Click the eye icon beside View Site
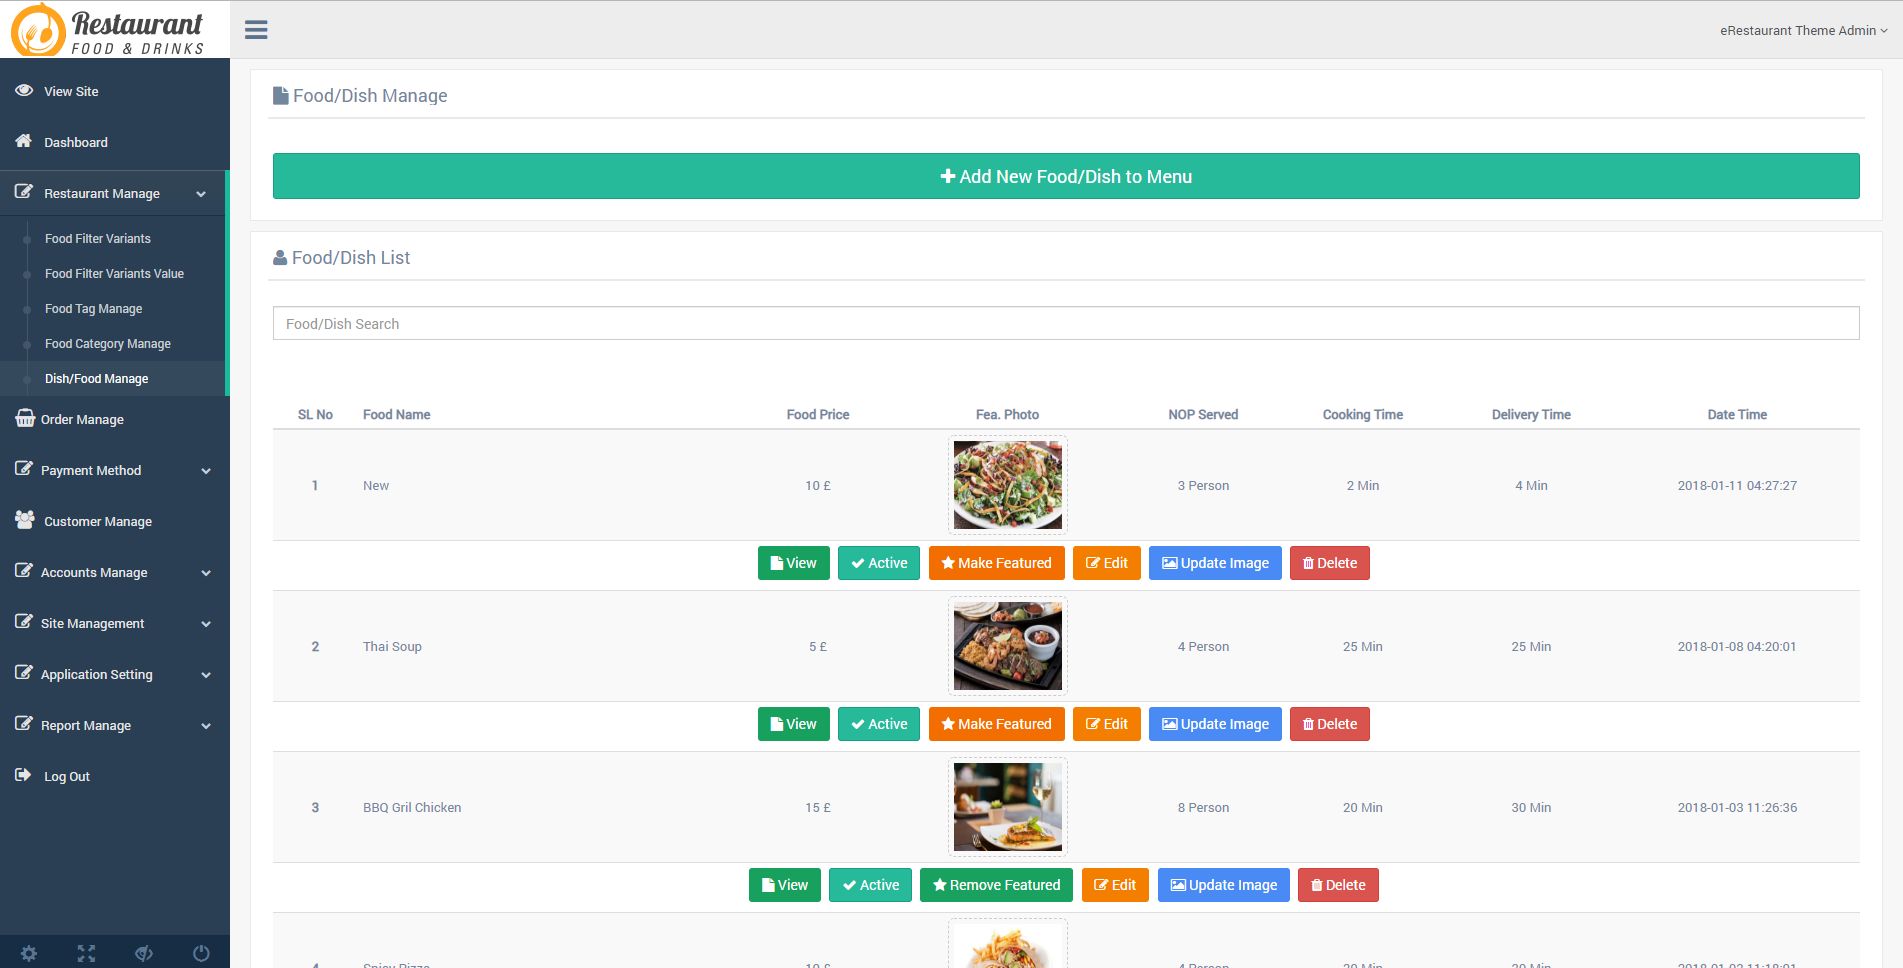 click(24, 90)
